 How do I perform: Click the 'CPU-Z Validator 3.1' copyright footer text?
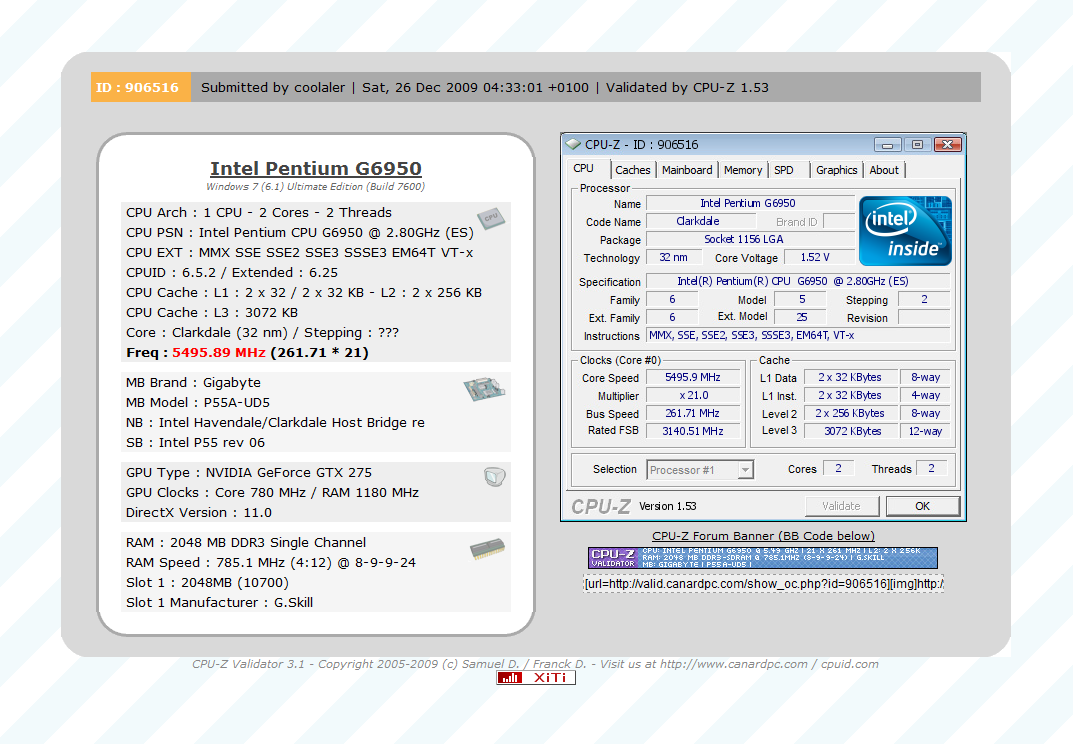535,664
